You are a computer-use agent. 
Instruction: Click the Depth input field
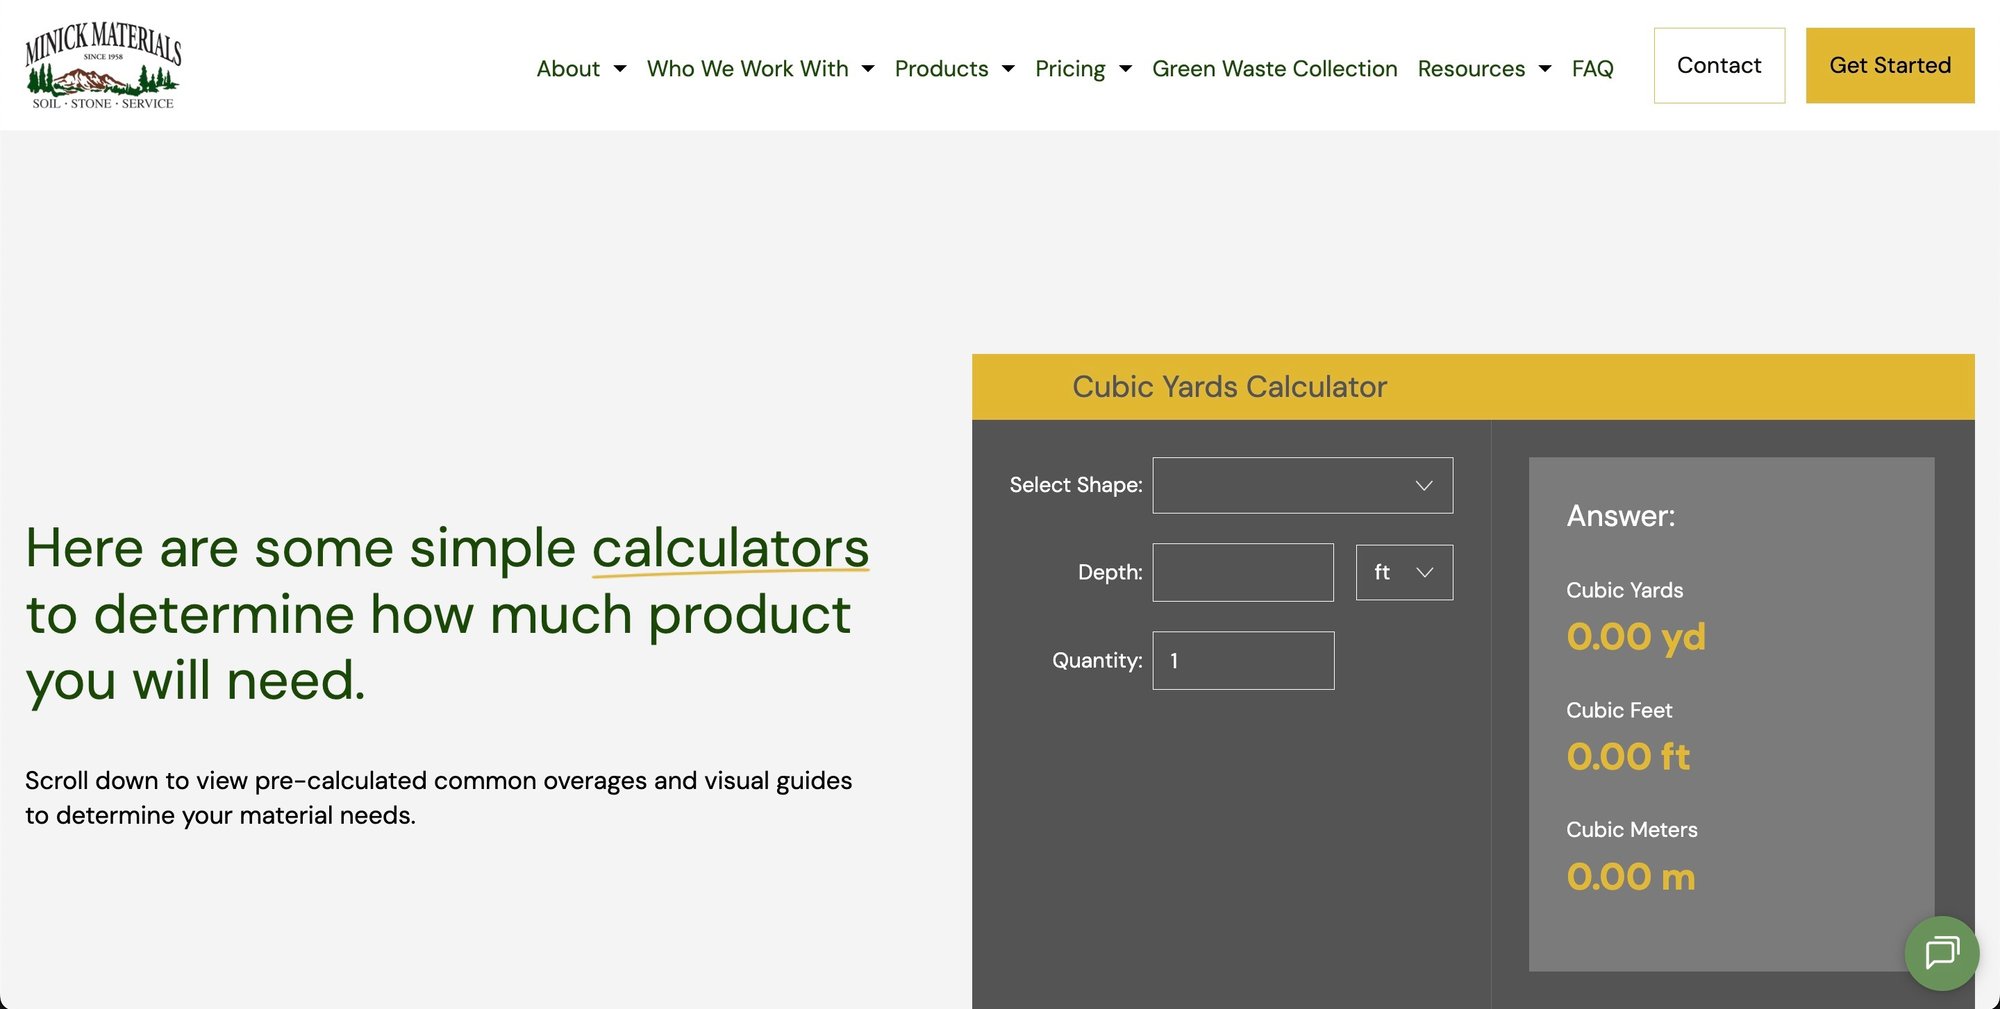pyautogui.click(x=1243, y=572)
